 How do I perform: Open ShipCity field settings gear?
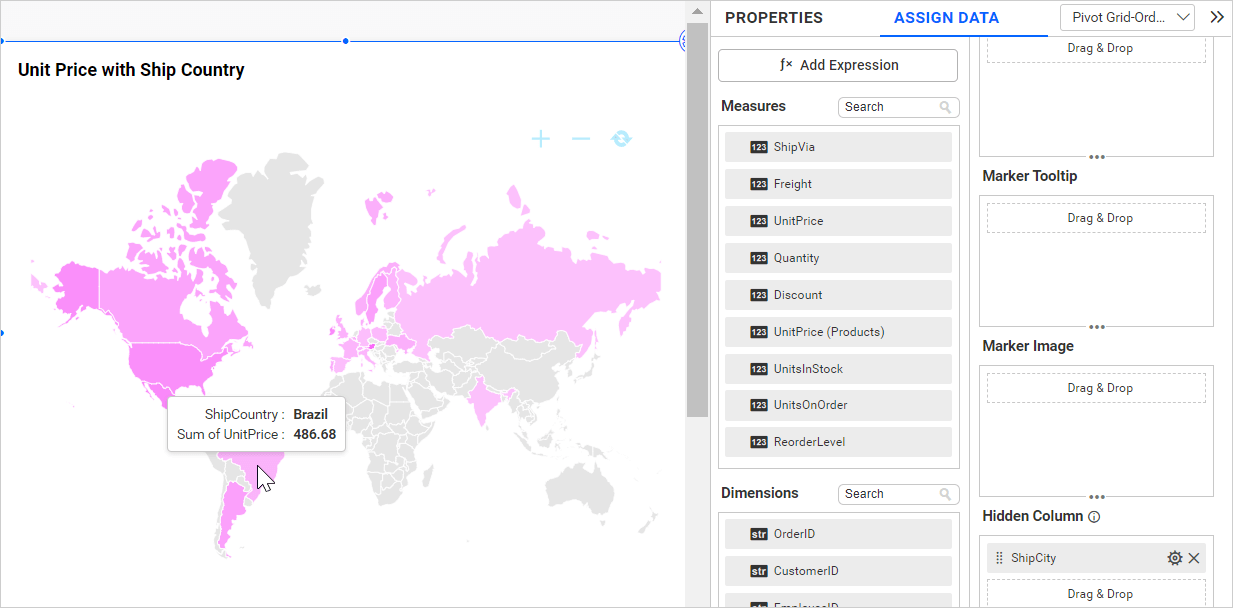(x=1174, y=558)
